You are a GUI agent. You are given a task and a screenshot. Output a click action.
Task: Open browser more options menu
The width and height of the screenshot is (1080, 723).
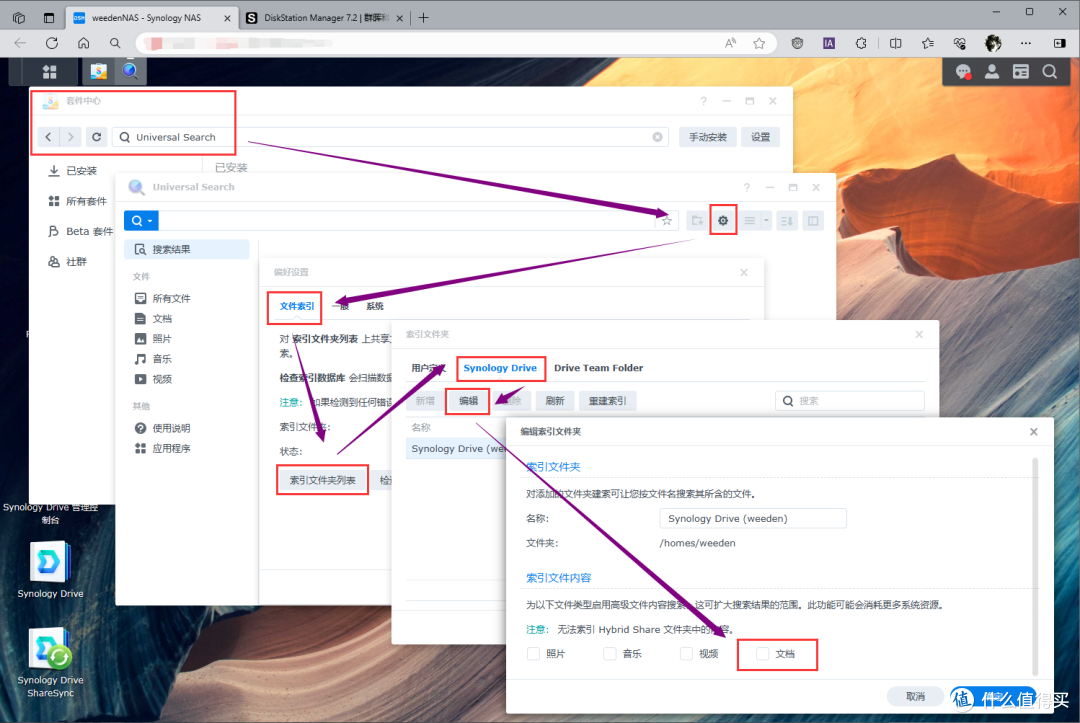pos(1026,43)
